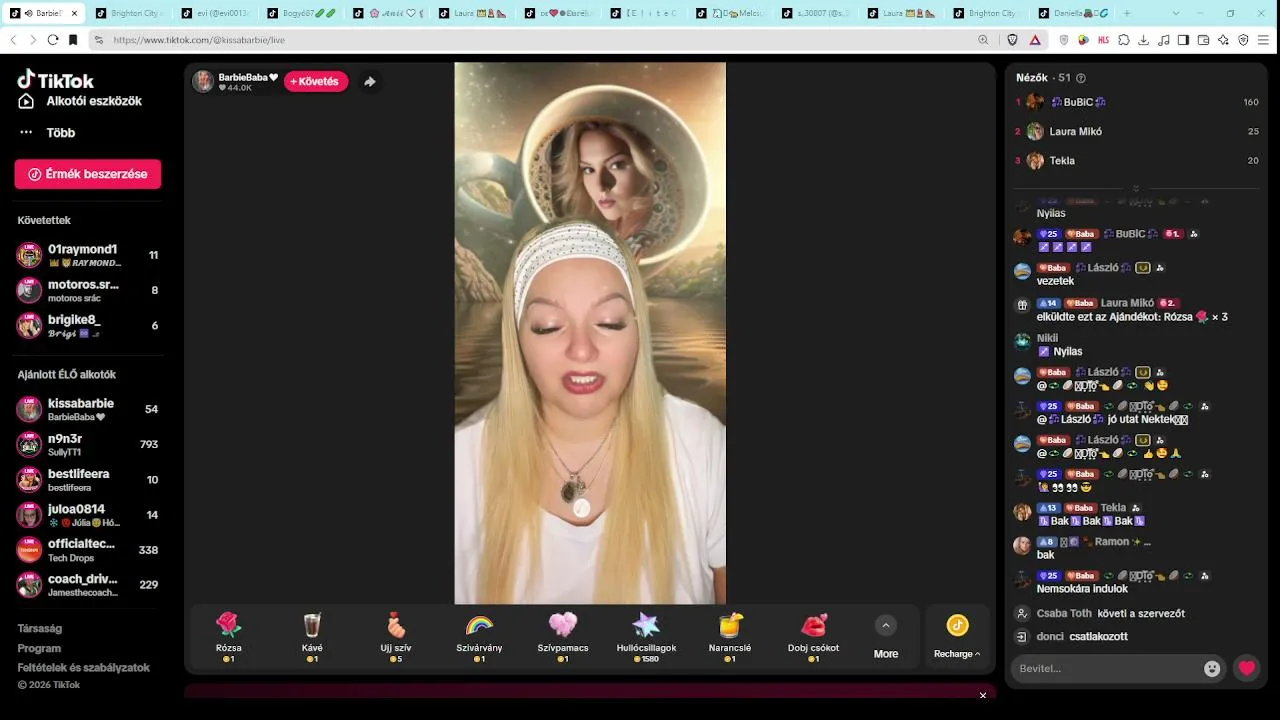The width and height of the screenshot is (1280, 720).
Task: Click the Nézők info question icon
Action: [1080, 78]
